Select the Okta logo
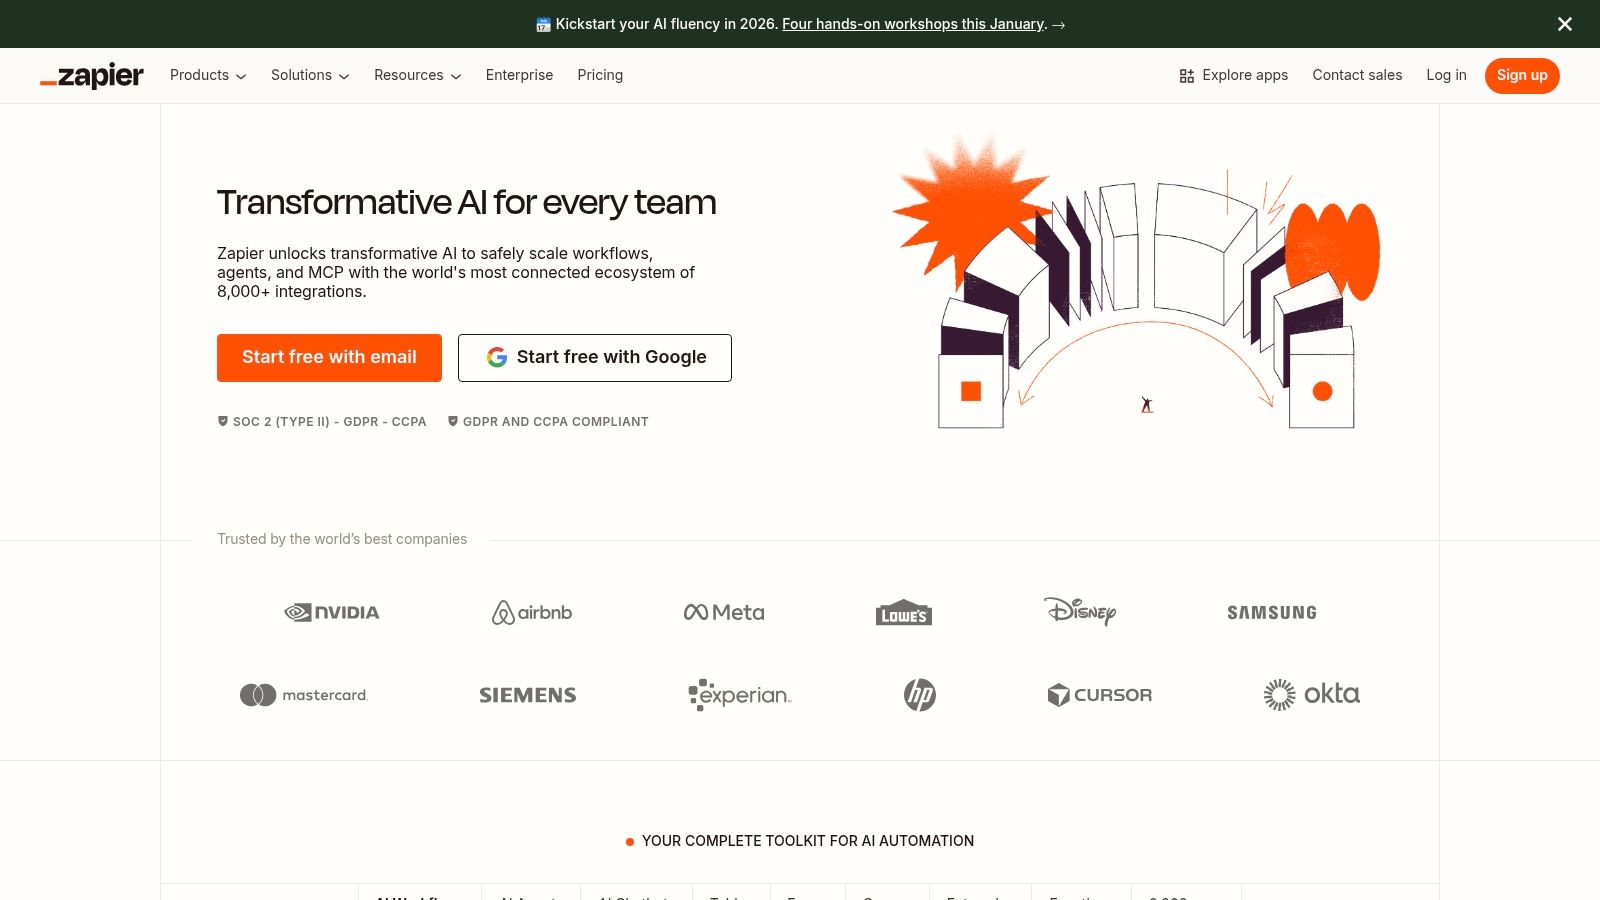 1312,694
